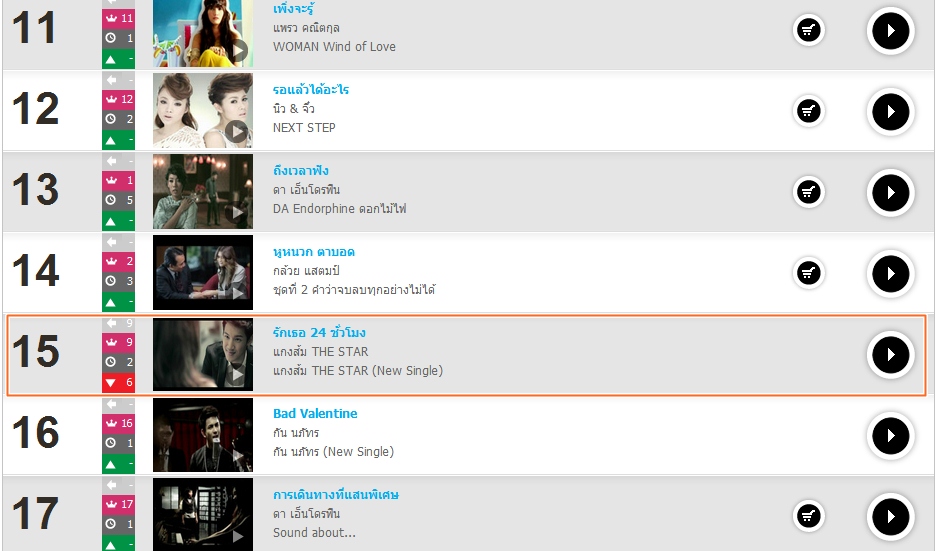This screenshot has height=551, width=936.
Task: Play rank 15 THE STAR song
Action: point(890,355)
